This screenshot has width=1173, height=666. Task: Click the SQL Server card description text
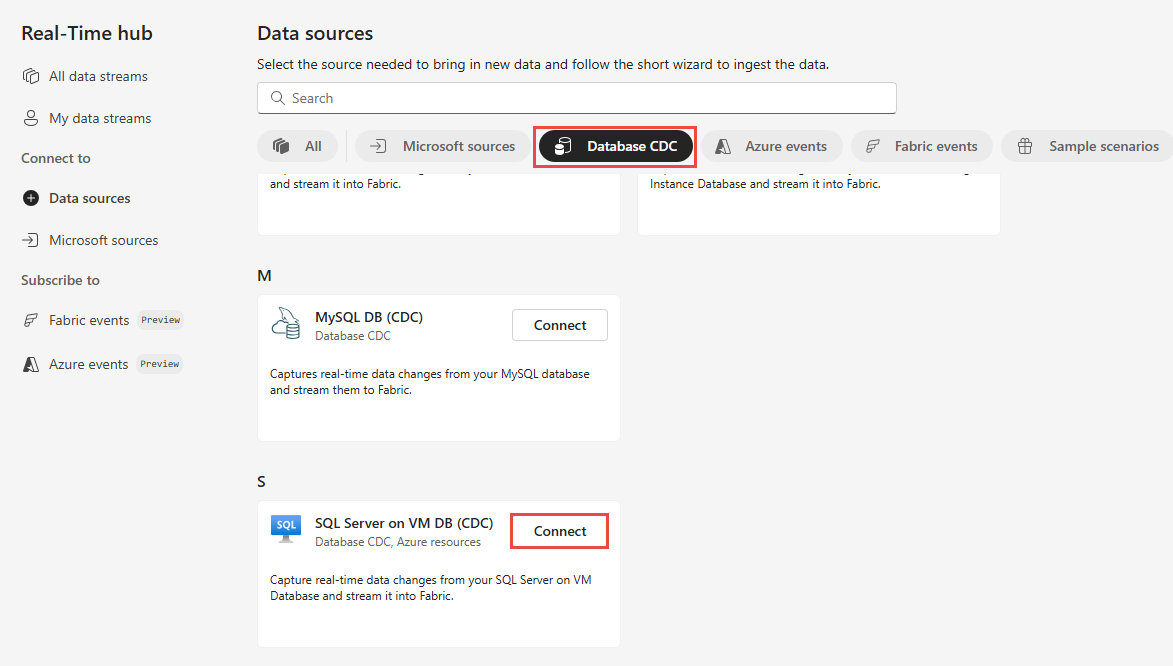431,588
